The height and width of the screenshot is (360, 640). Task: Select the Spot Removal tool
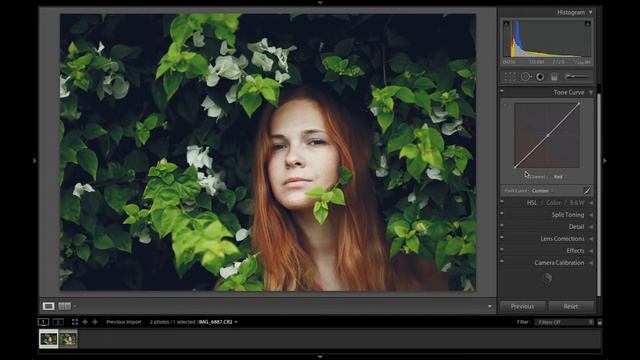[x=526, y=77]
